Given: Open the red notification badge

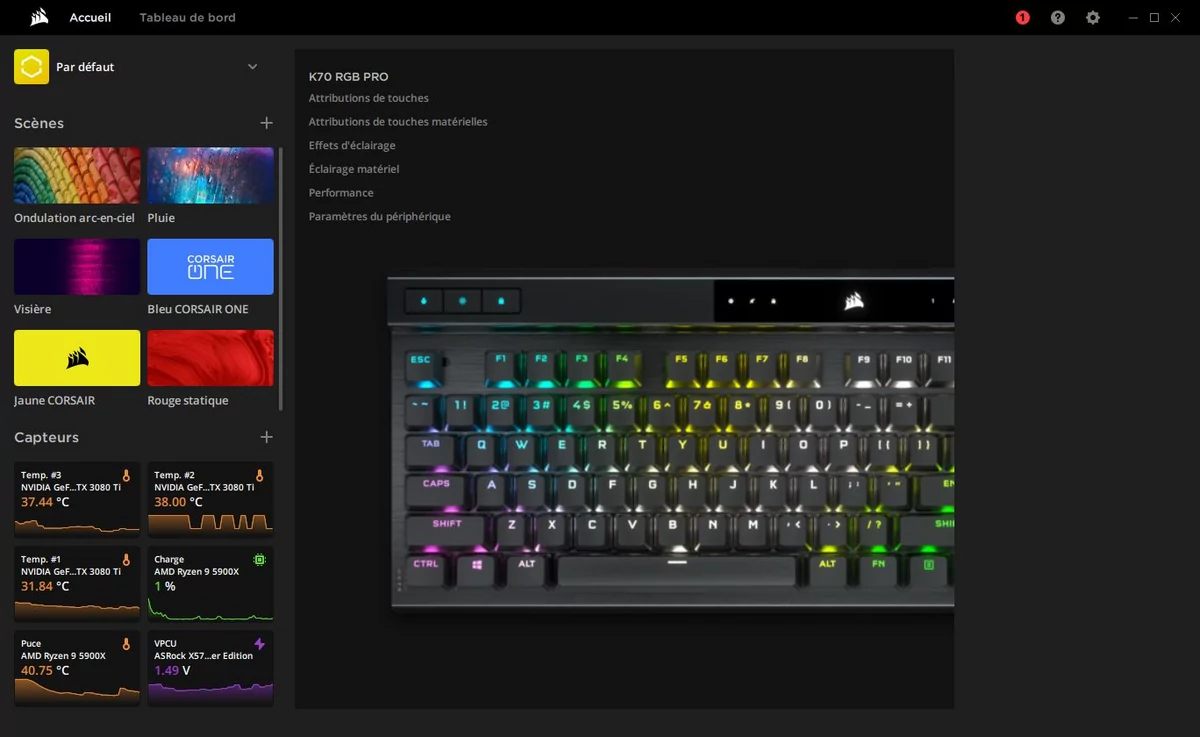Looking at the screenshot, I should point(1022,17).
